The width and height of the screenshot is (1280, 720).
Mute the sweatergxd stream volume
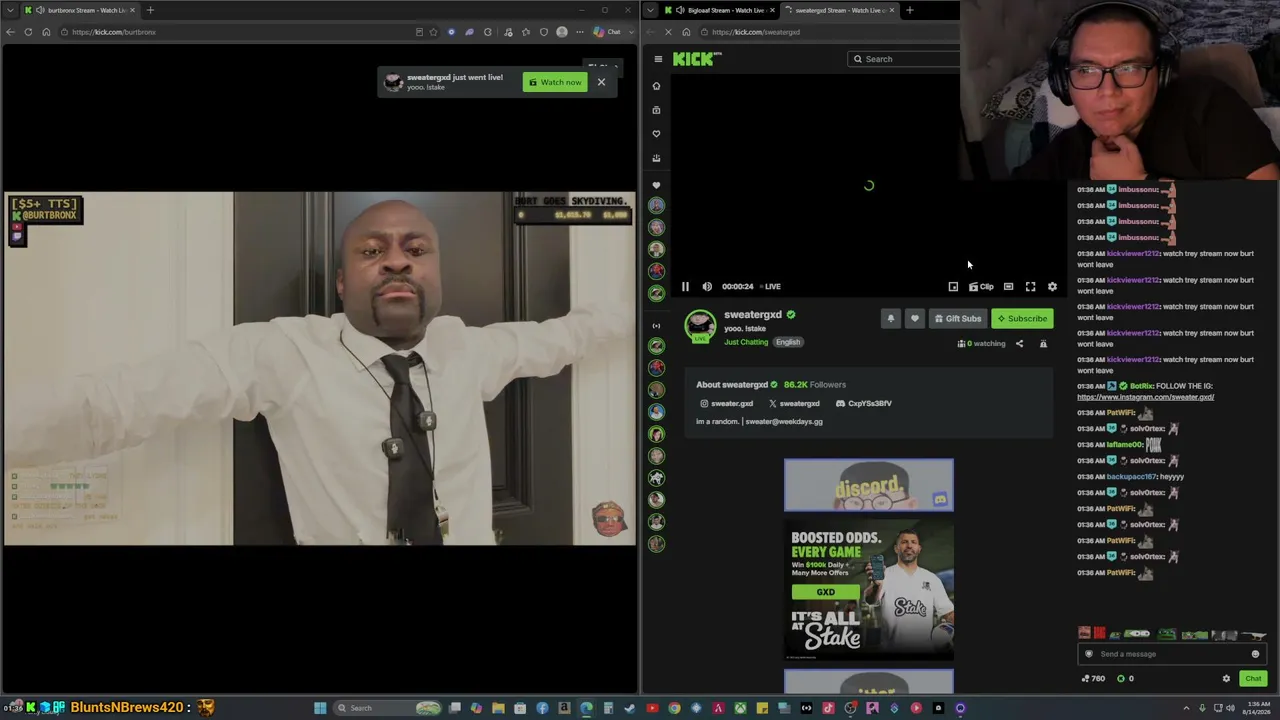pos(707,287)
